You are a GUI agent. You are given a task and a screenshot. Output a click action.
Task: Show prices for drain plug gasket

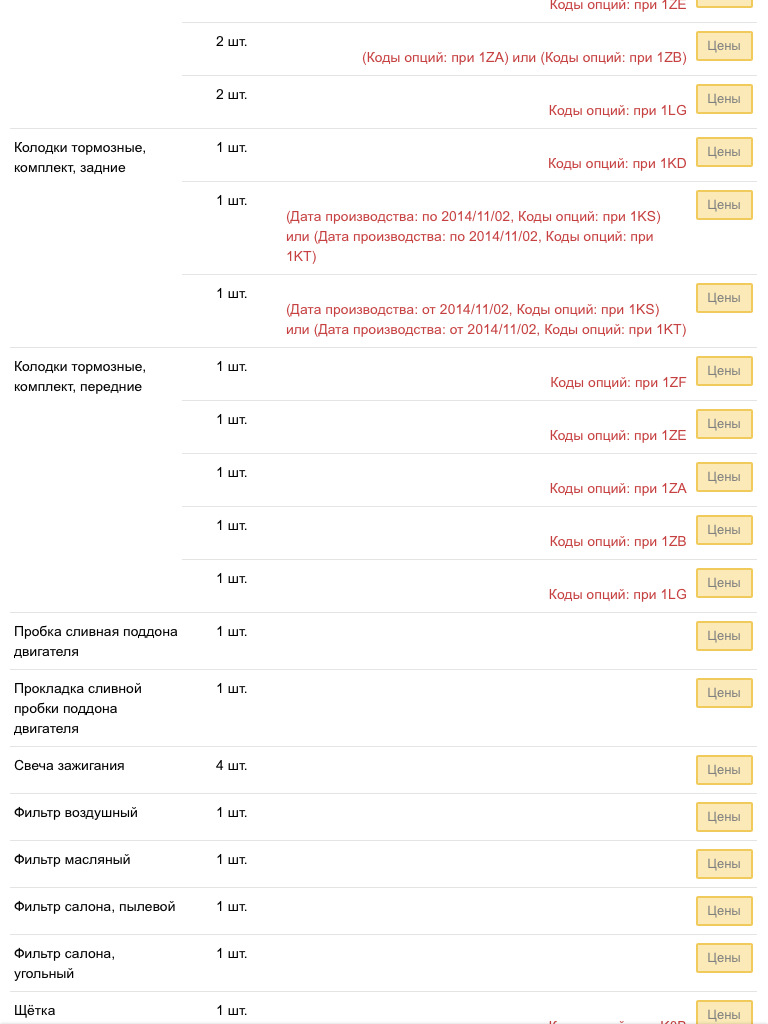tap(724, 692)
